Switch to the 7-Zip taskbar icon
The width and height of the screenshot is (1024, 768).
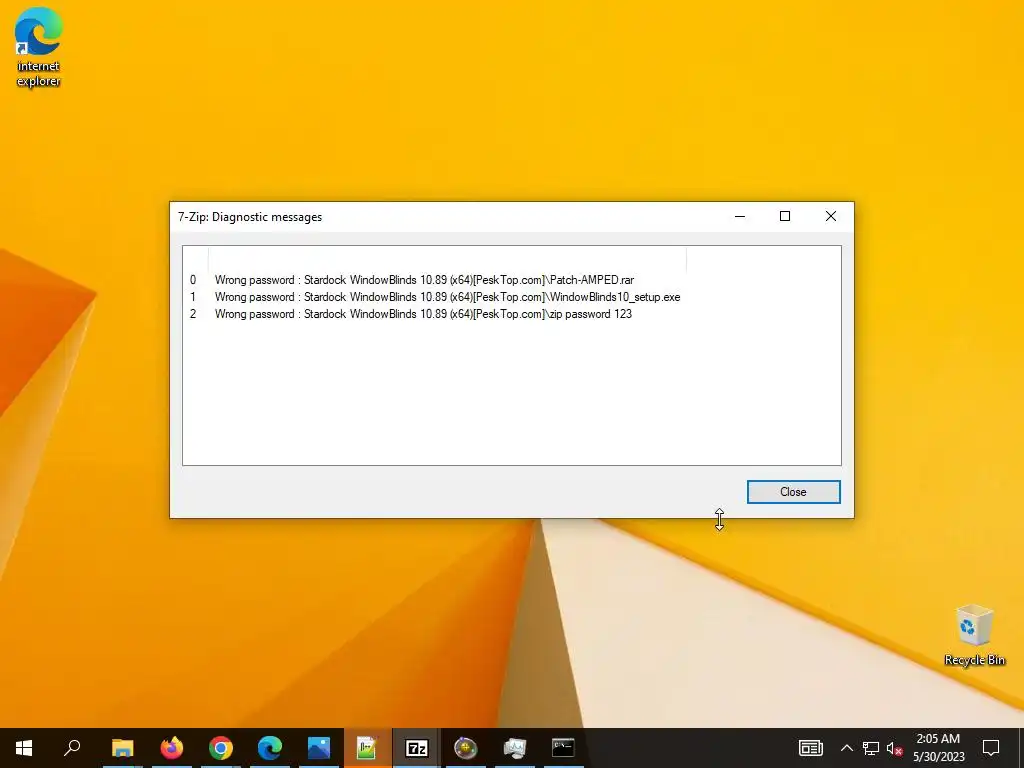click(x=417, y=748)
